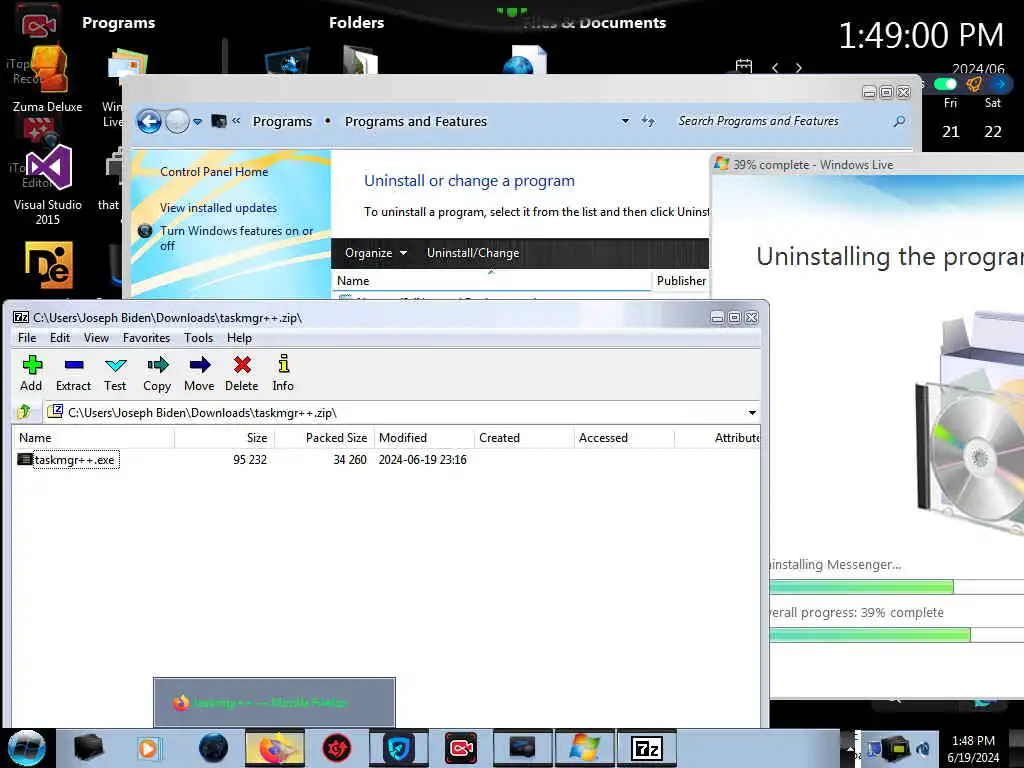
Task: Open the File menu in 7-Zip
Action: pyautogui.click(x=27, y=338)
